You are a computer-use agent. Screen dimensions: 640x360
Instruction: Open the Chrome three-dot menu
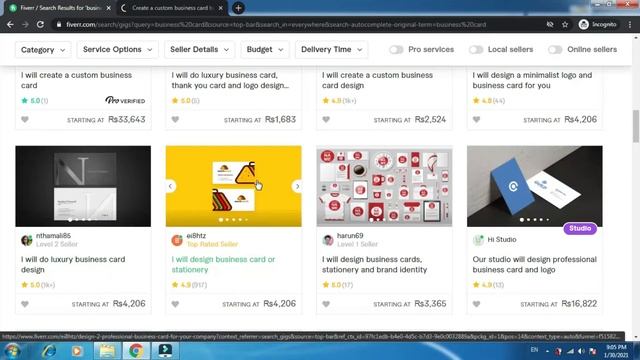coord(630,24)
